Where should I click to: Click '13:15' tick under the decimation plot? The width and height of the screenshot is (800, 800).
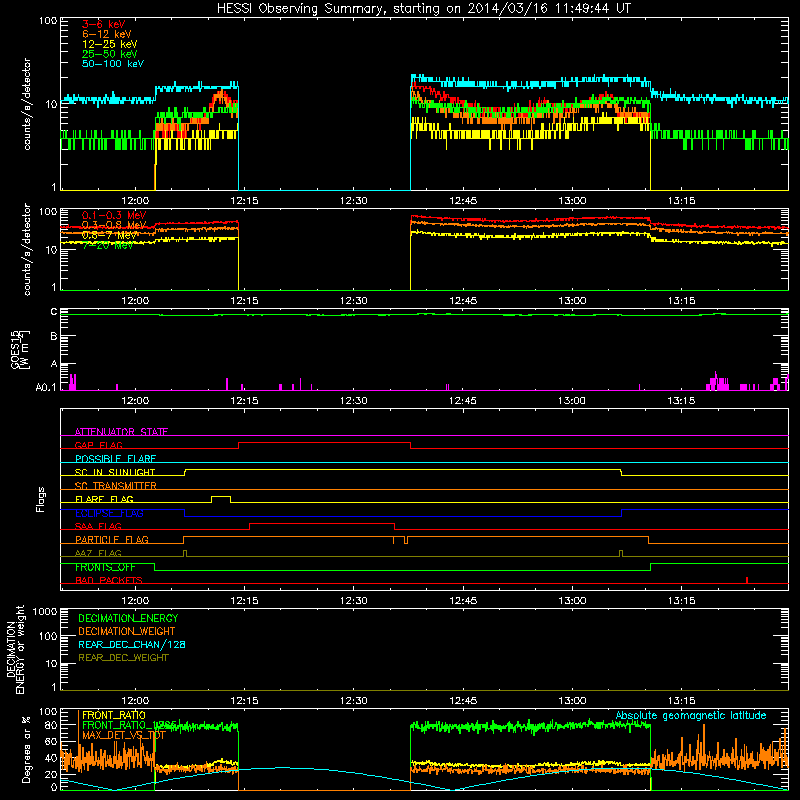point(682,701)
